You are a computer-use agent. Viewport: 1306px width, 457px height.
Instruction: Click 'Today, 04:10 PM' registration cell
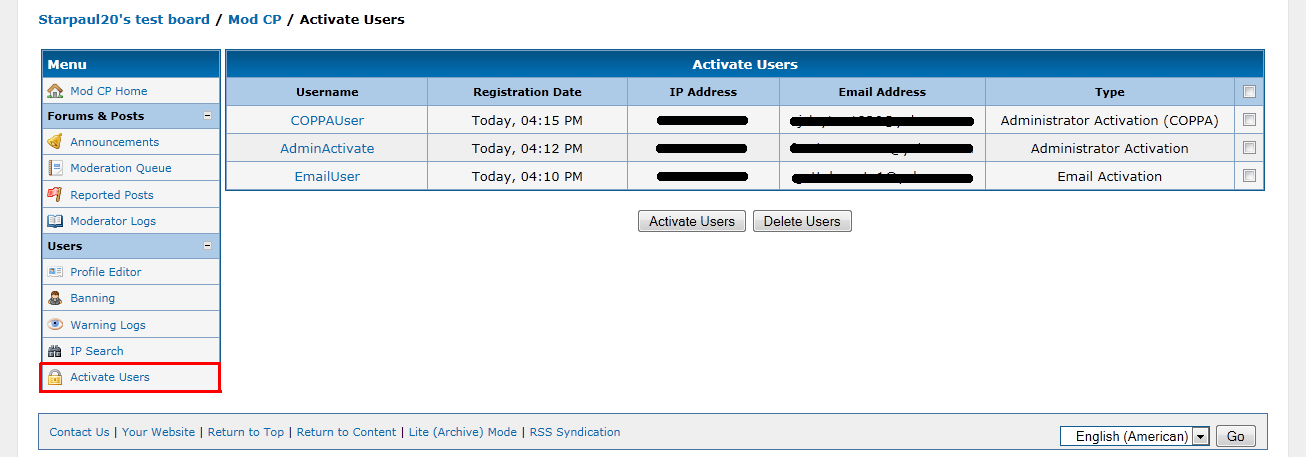(x=527, y=176)
